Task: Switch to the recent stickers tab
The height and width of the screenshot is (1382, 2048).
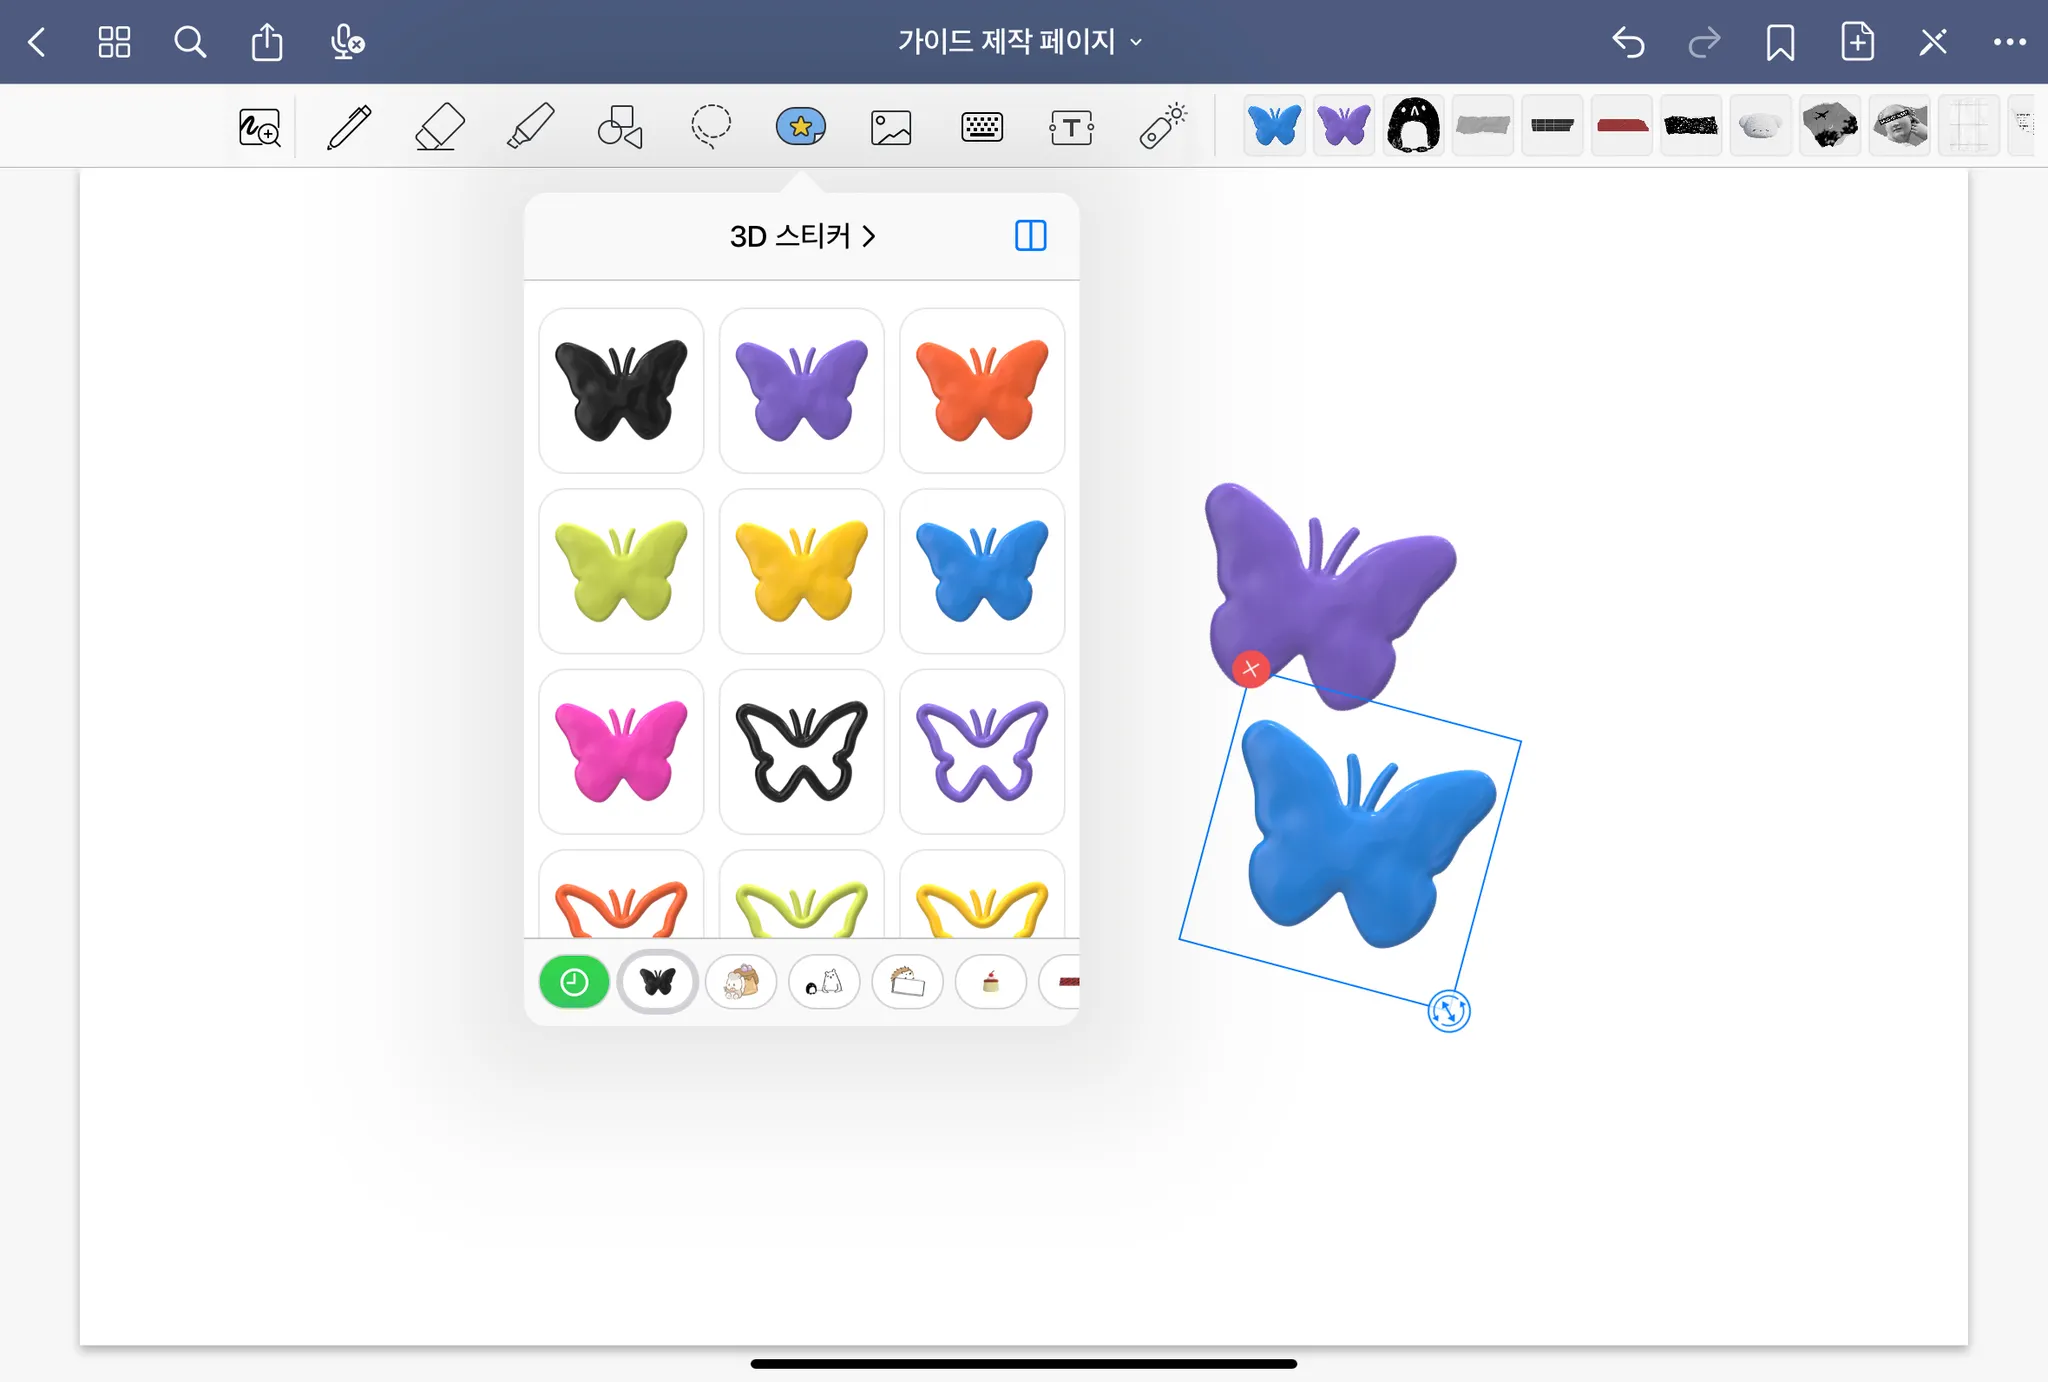Action: (x=574, y=982)
